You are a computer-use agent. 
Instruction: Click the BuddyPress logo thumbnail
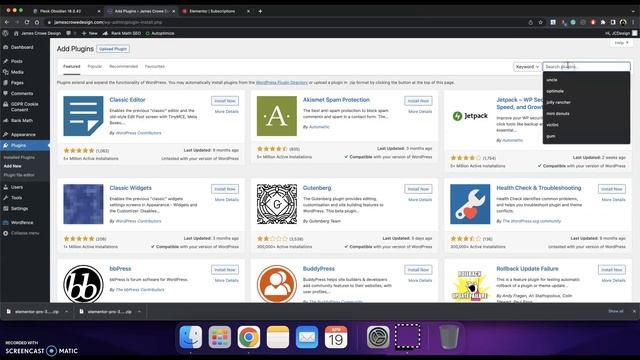[277, 284]
